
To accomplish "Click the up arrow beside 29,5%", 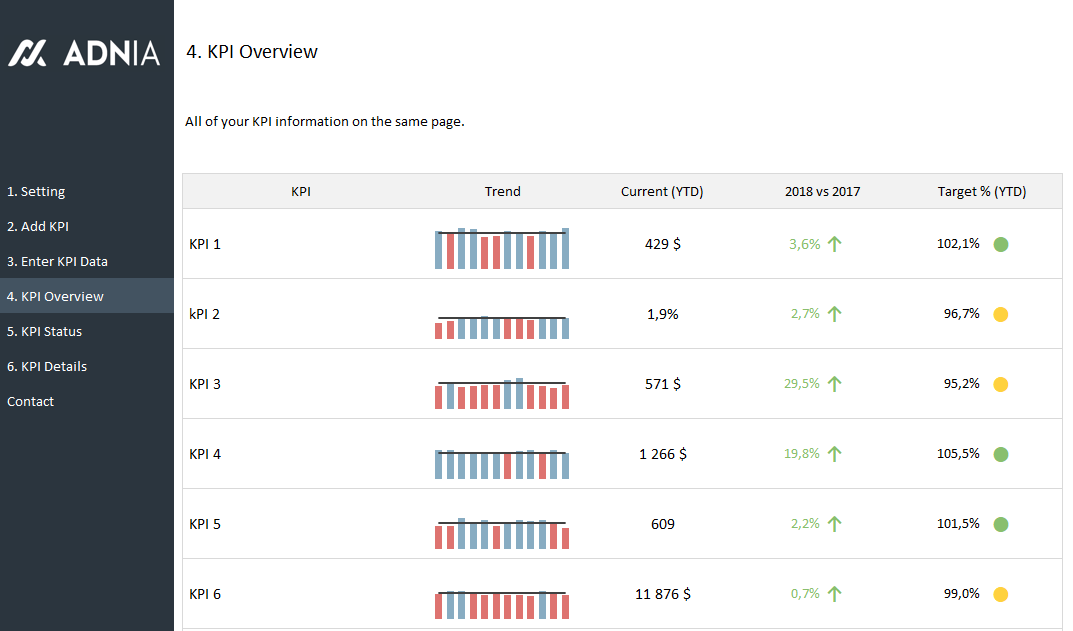I will (x=835, y=384).
